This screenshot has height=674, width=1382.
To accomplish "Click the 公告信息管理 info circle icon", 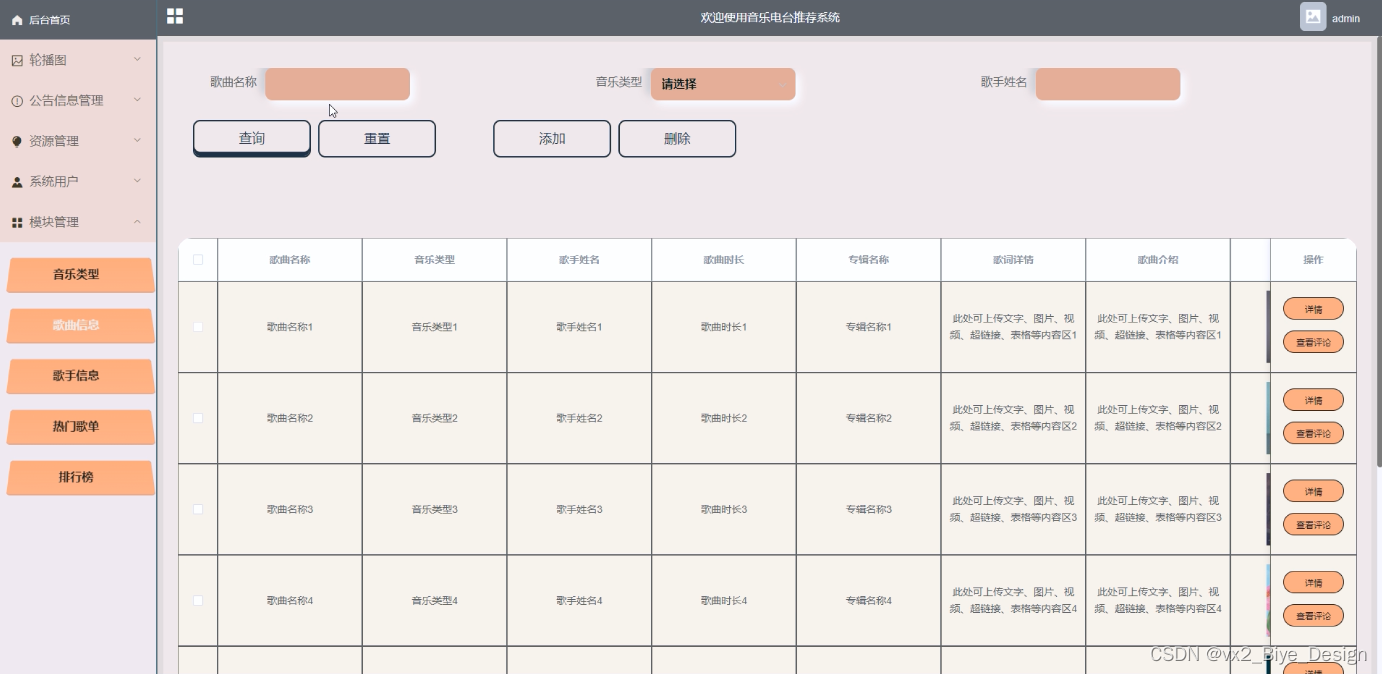I will (x=17, y=101).
